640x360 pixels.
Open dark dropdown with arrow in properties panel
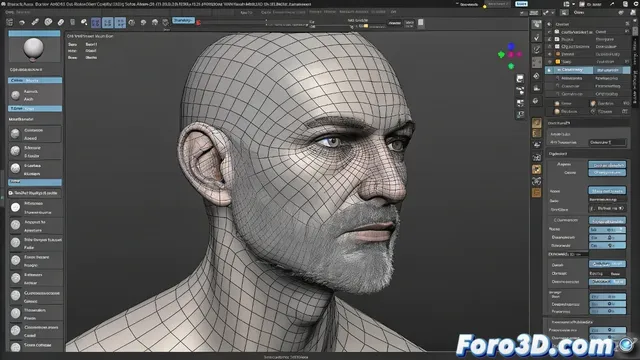[607, 208]
